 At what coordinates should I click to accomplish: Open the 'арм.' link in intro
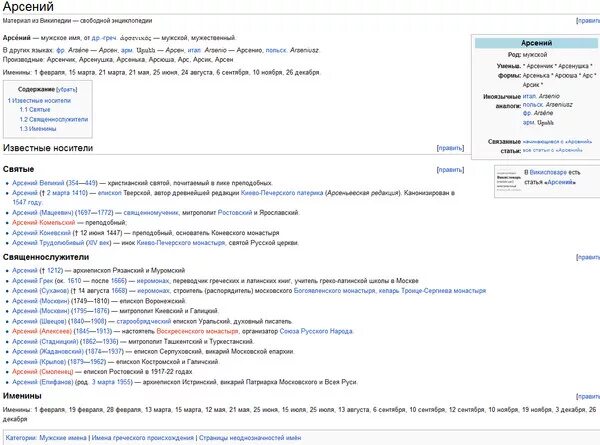pos(127,50)
